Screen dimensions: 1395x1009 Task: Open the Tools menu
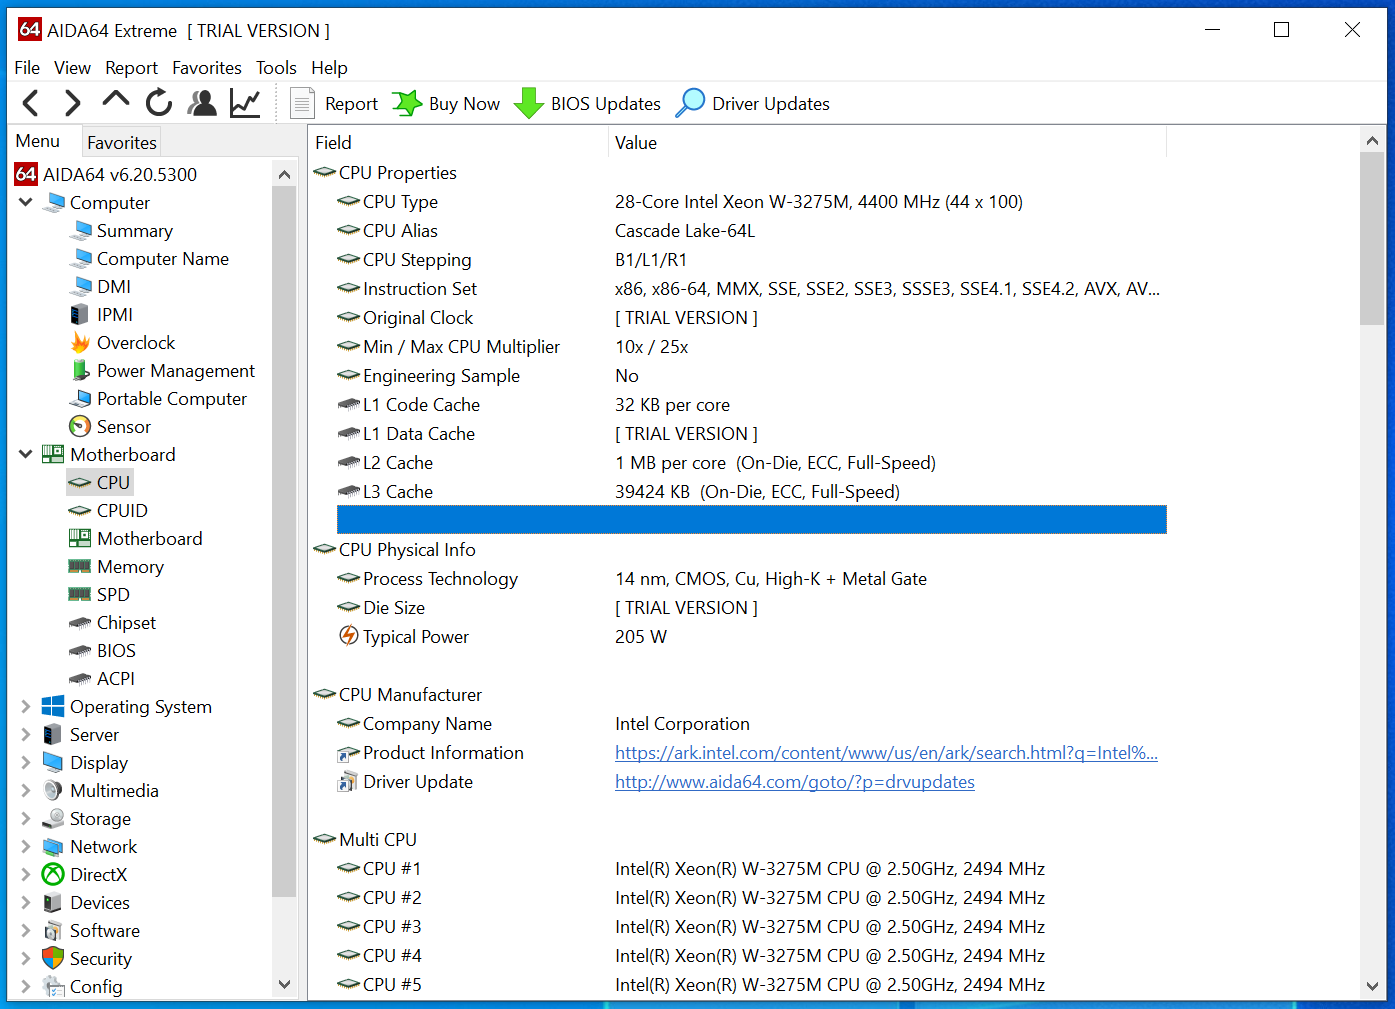[276, 67]
